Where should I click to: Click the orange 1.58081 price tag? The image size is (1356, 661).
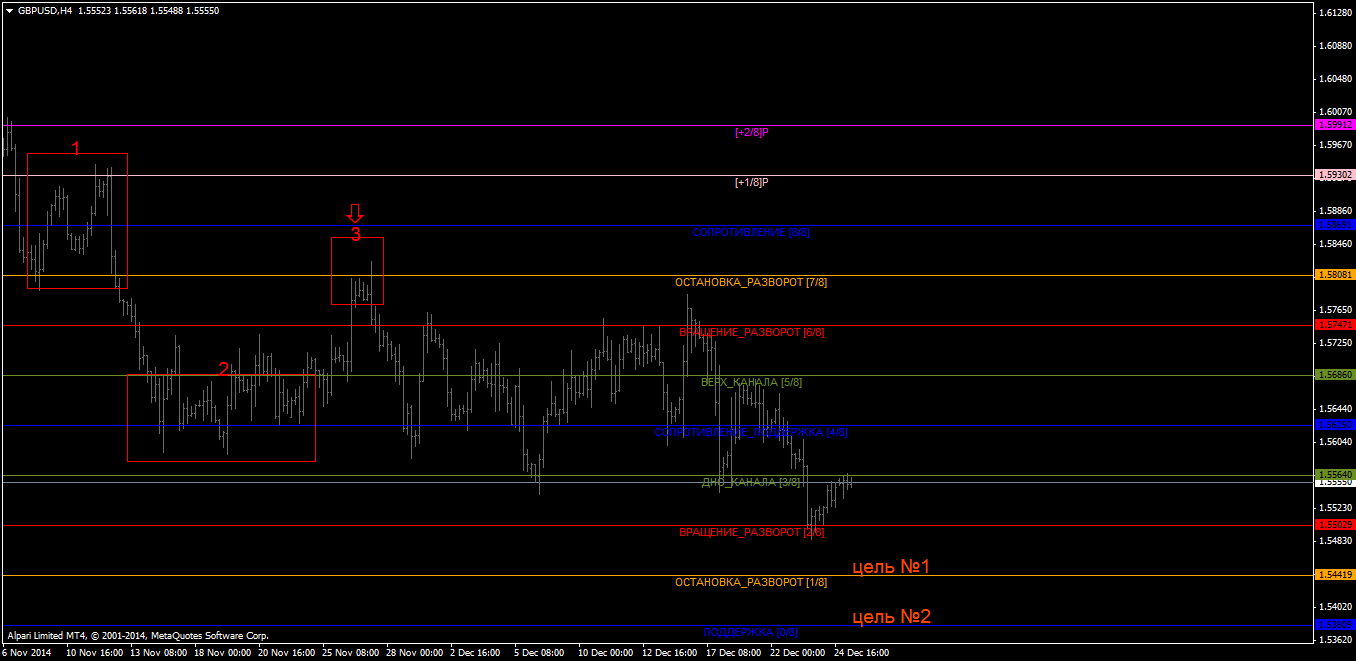point(1335,275)
